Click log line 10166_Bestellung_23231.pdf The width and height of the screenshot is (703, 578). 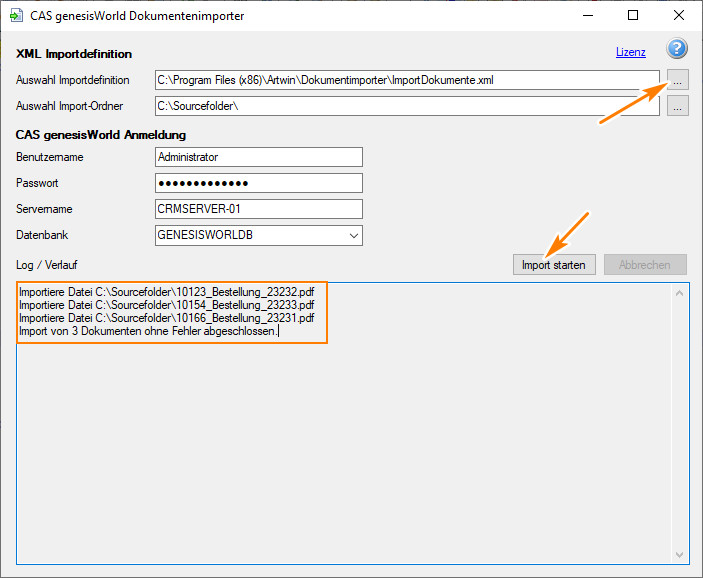166,318
